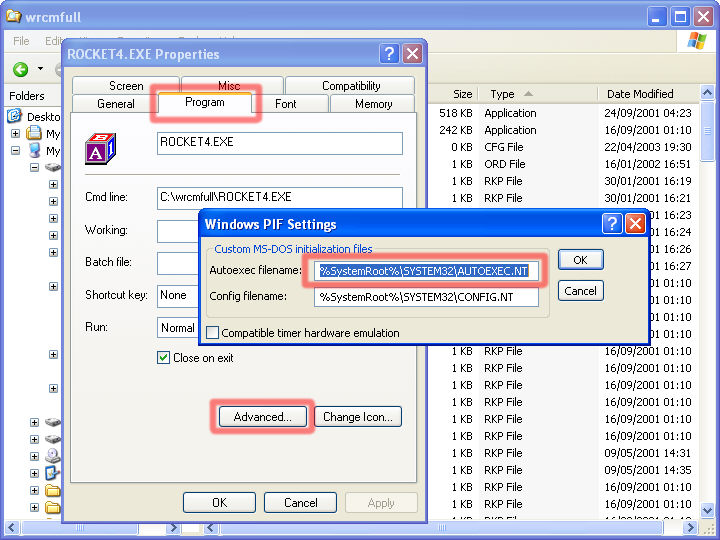Select the 518 KB Application file row
The image size is (720, 540).
pos(563,113)
